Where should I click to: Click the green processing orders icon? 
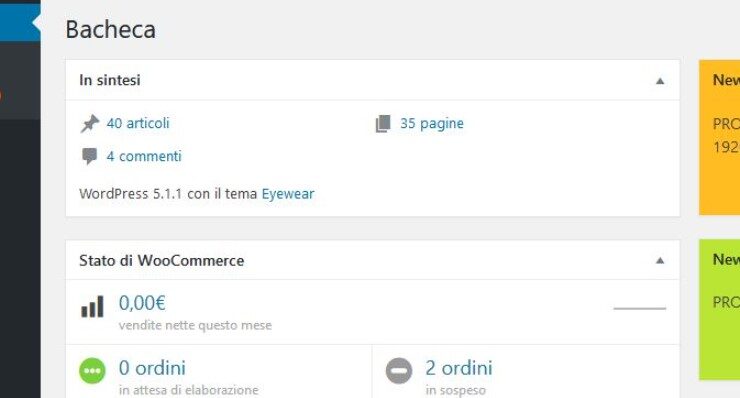click(92, 371)
